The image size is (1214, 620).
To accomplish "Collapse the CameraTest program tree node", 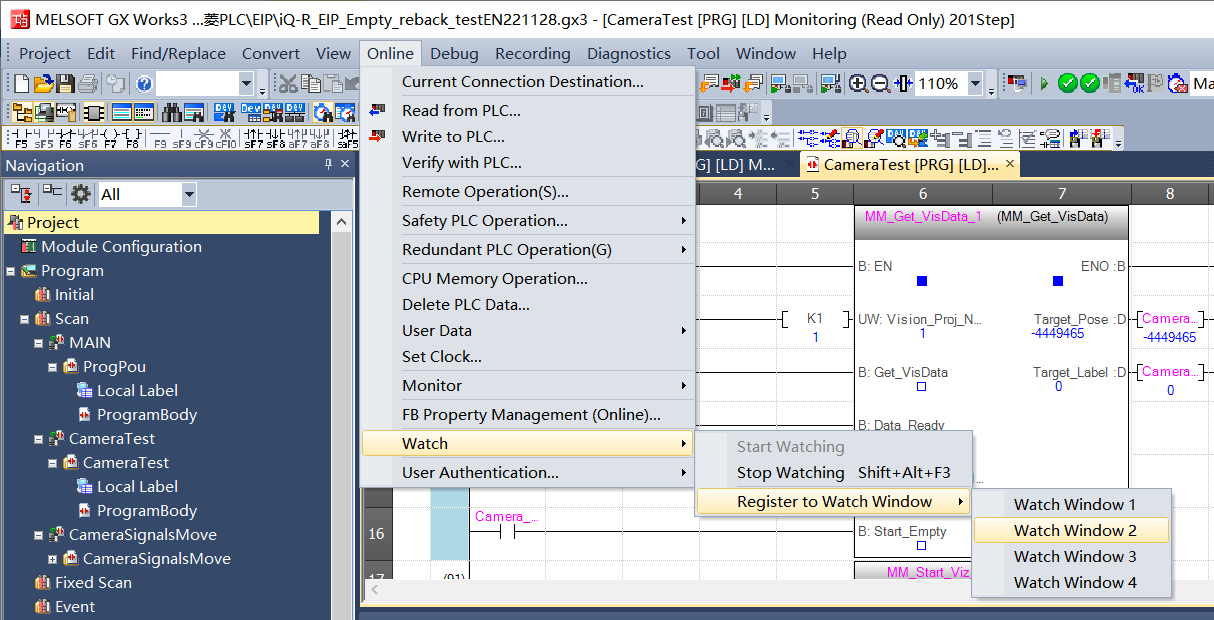I will [x=39, y=439].
